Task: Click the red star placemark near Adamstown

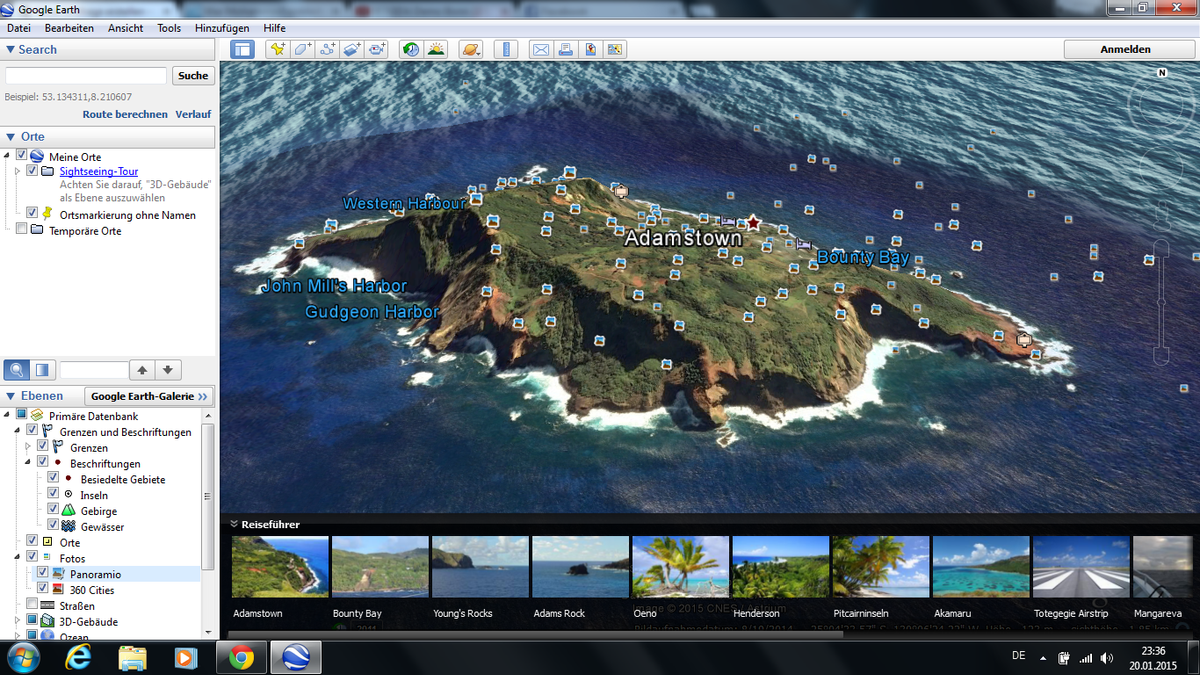Action: 753,223
